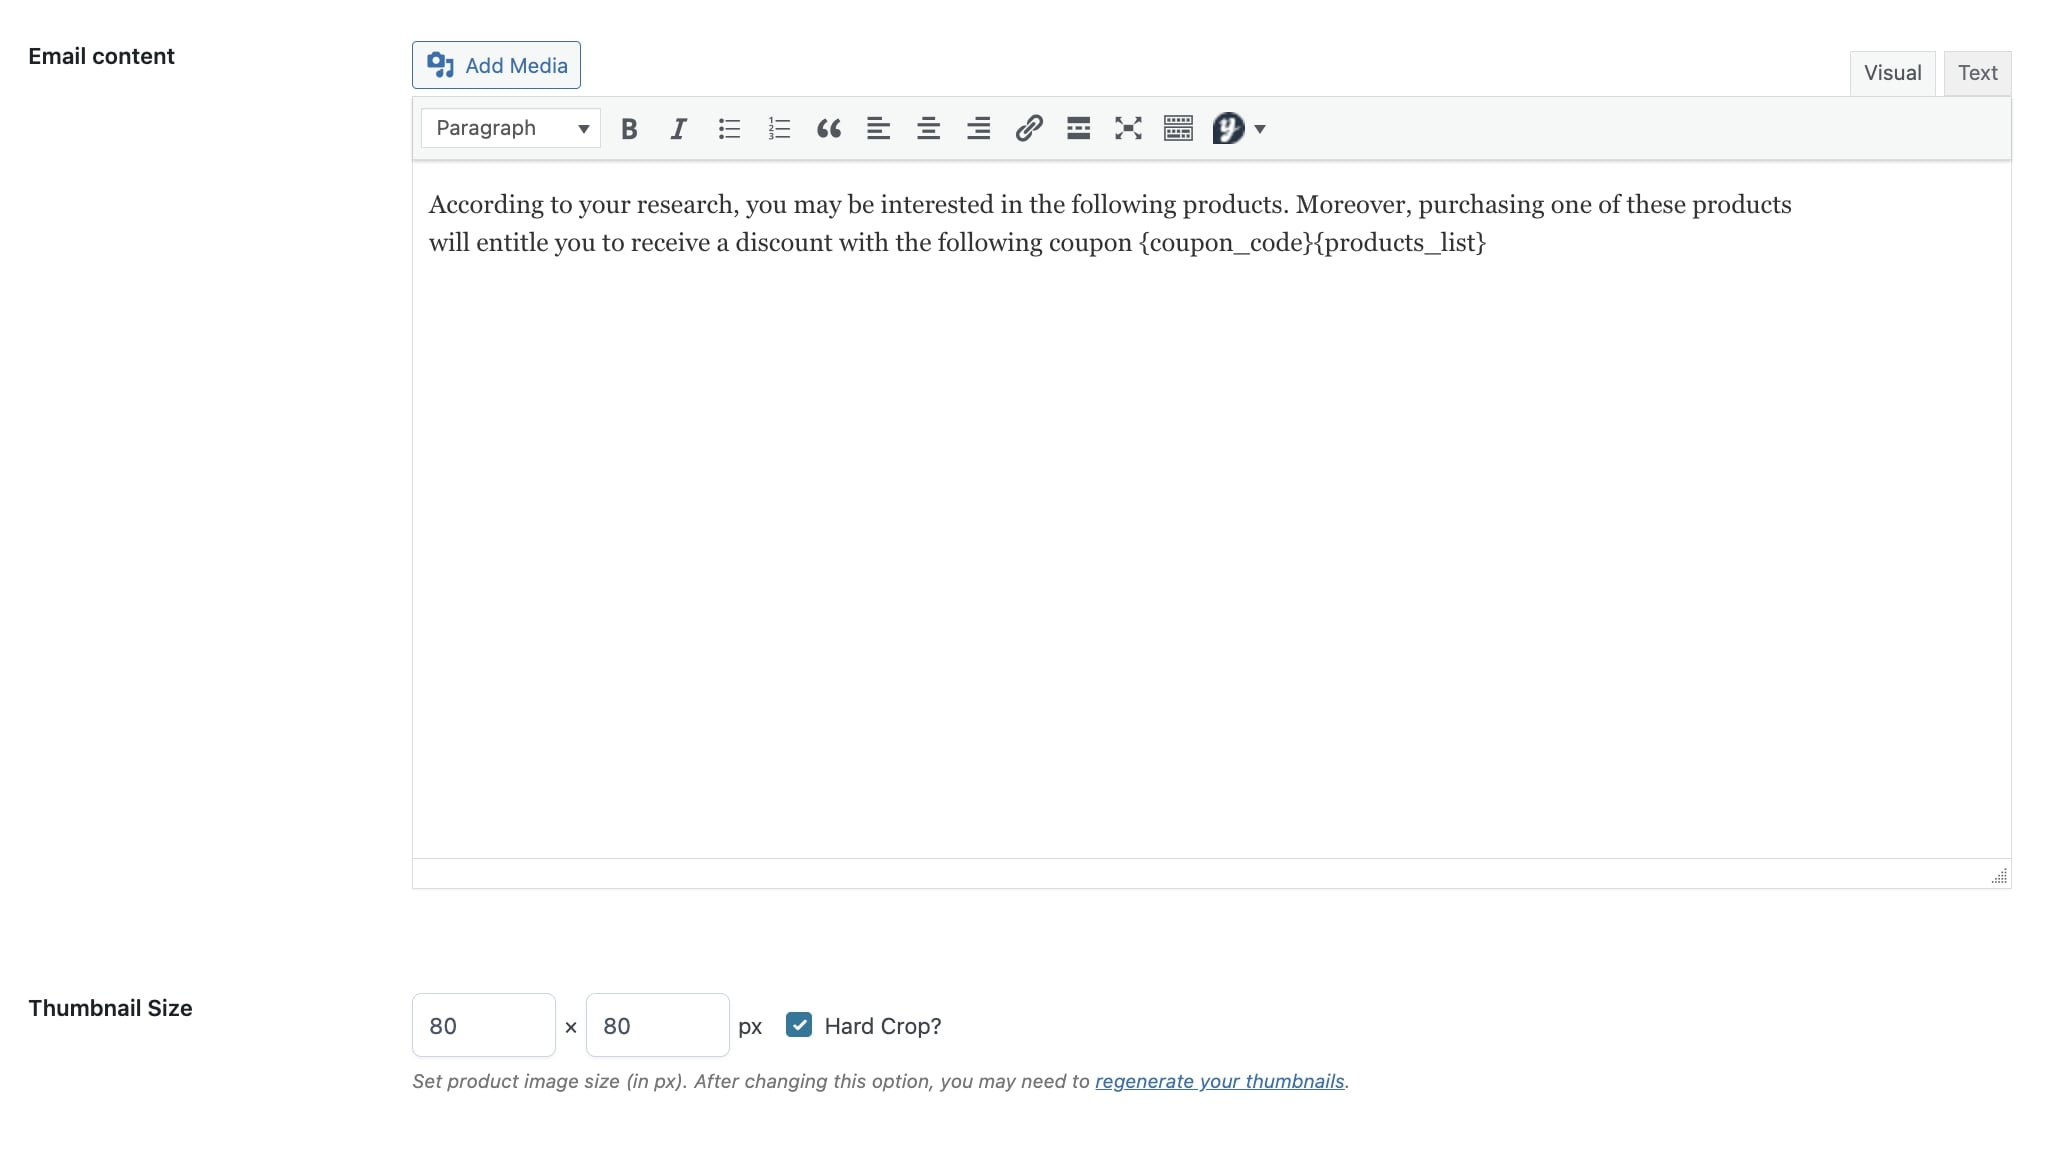Apply blockquote formatting

coord(829,128)
